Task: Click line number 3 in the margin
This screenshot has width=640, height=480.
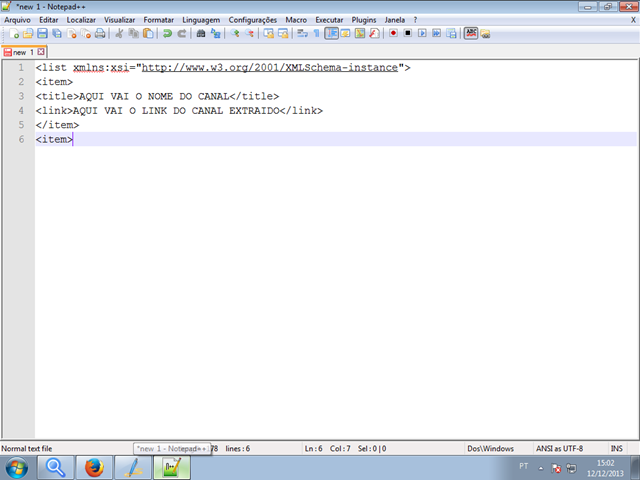Action: (x=21, y=96)
